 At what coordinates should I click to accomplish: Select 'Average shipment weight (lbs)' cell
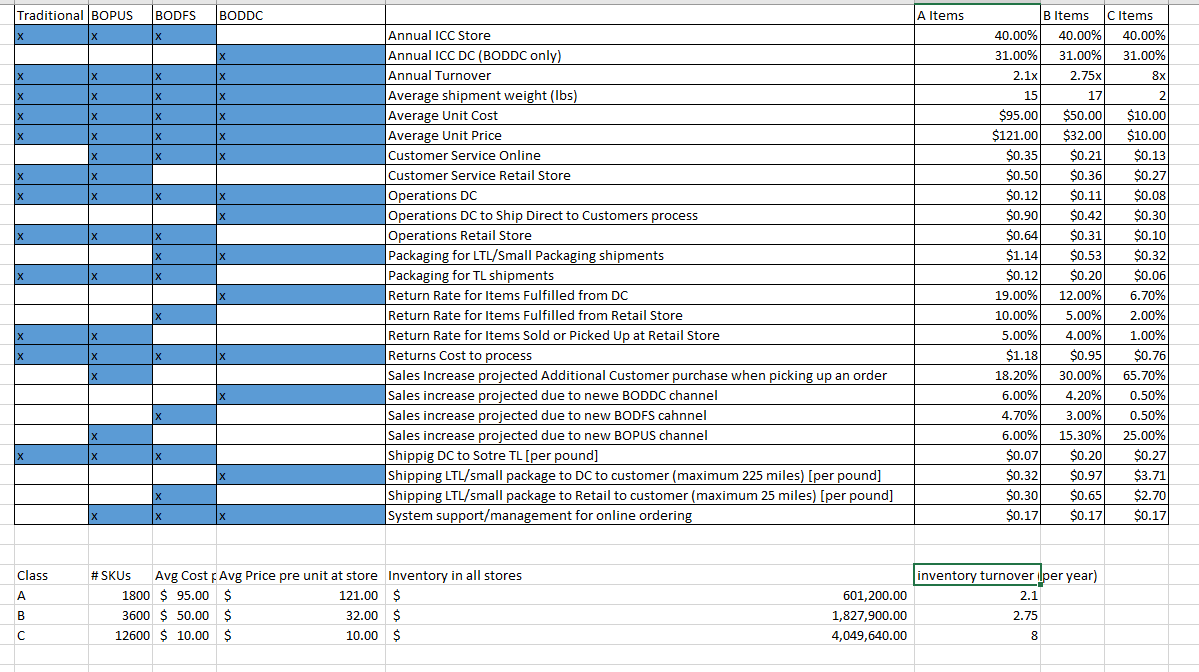click(x=650, y=95)
